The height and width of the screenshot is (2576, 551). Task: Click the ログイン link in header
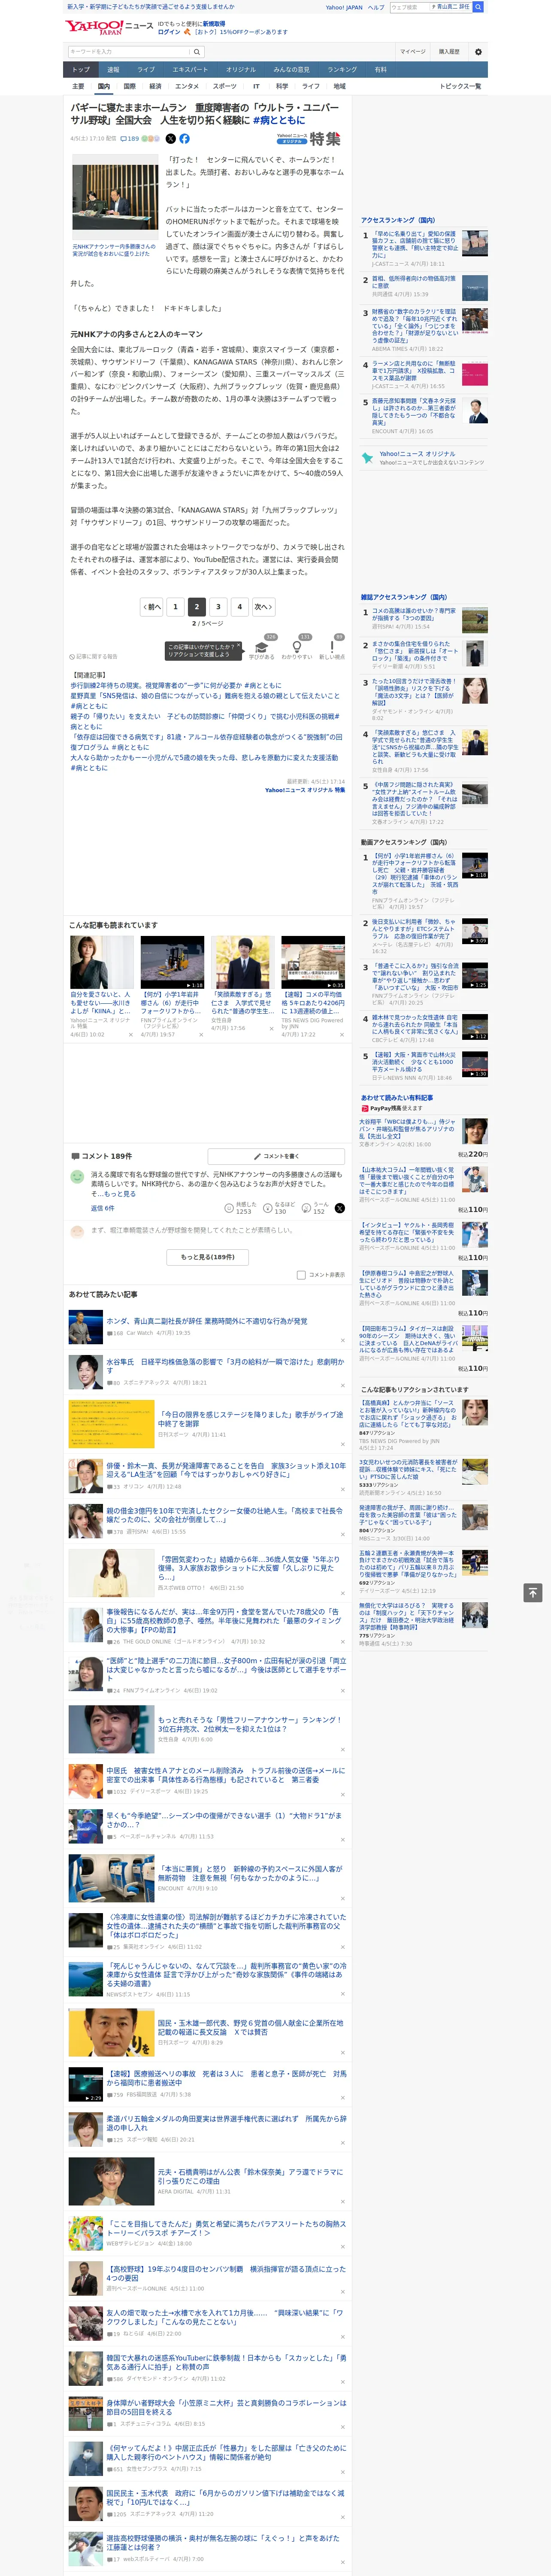[x=169, y=32]
